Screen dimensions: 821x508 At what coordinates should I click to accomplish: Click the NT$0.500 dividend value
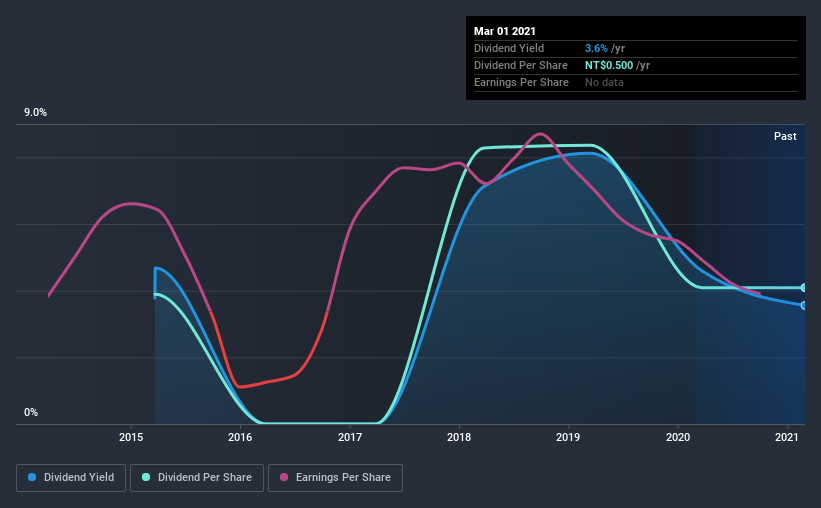click(x=609, y=65)
